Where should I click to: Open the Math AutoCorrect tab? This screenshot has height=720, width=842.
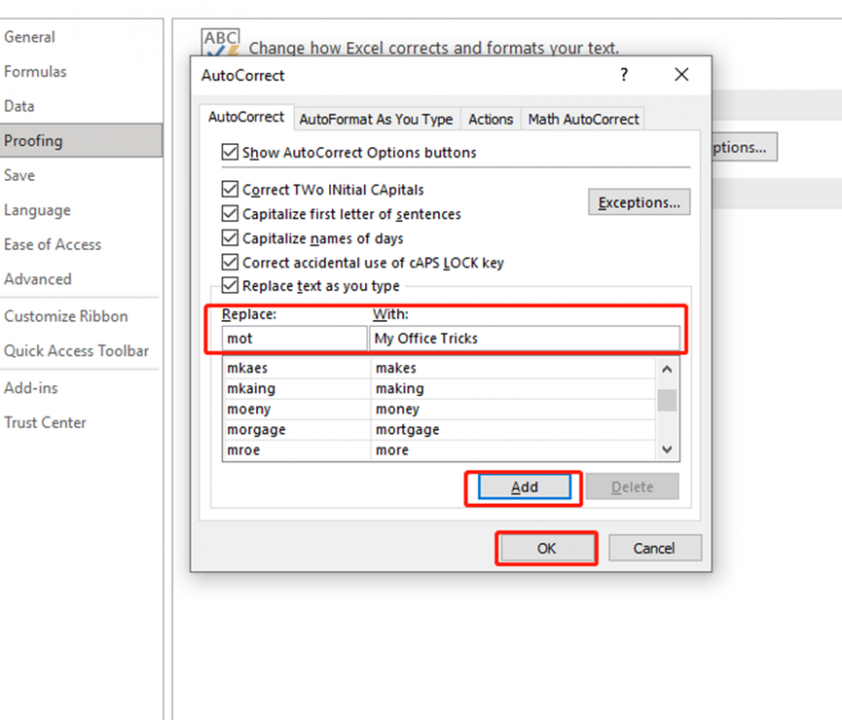pos(583,118)
